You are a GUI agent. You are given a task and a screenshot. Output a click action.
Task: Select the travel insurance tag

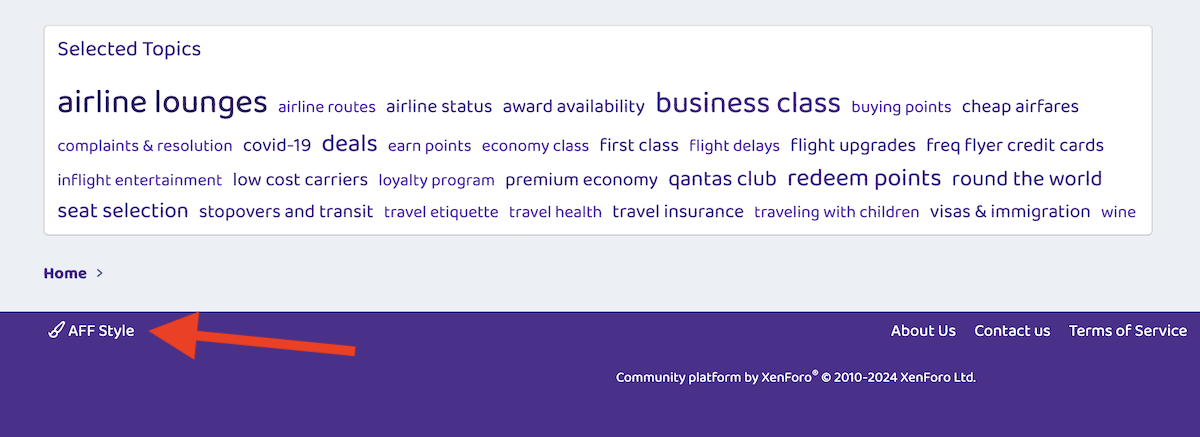tap(678, 212)
